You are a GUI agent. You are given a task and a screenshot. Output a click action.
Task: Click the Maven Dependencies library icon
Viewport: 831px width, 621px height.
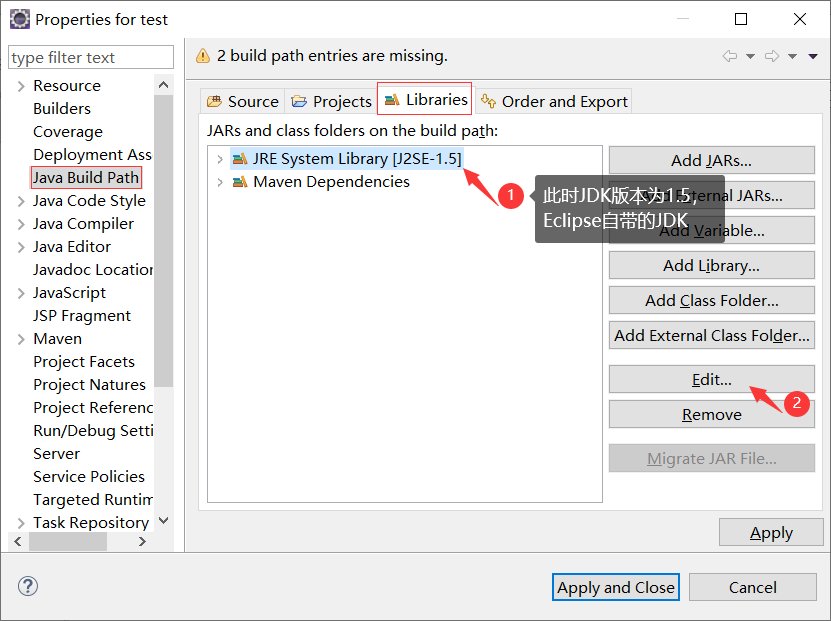240,182
